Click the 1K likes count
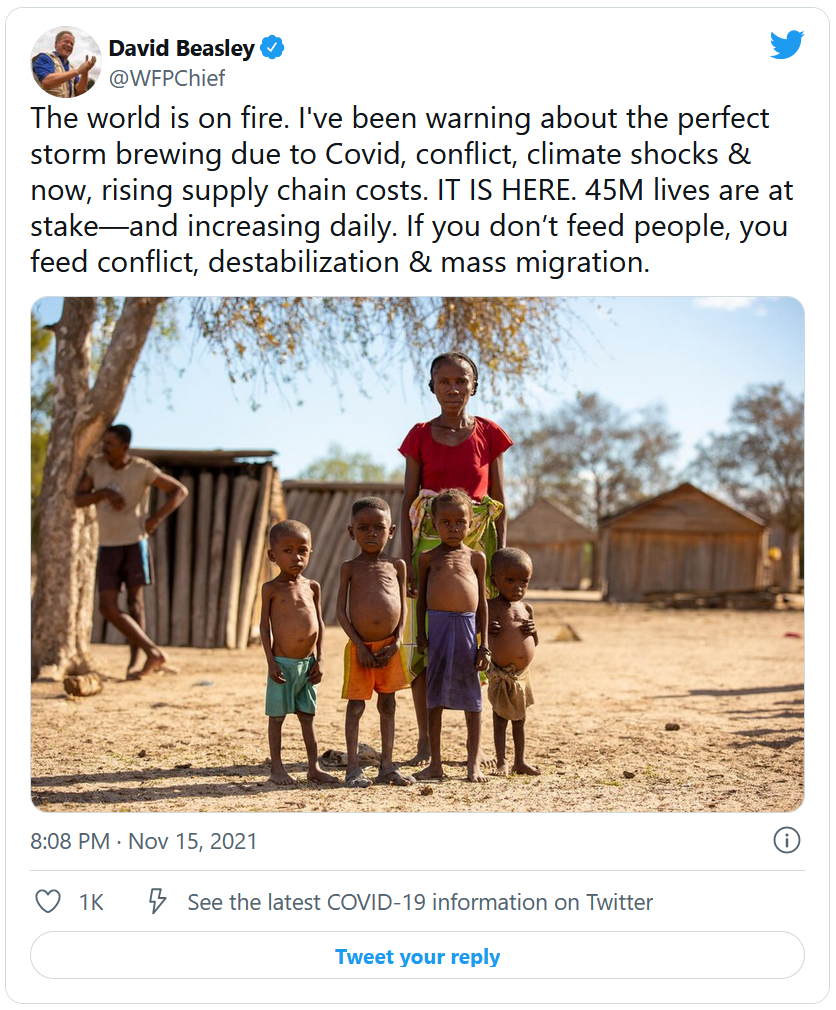 coord(91,902)
